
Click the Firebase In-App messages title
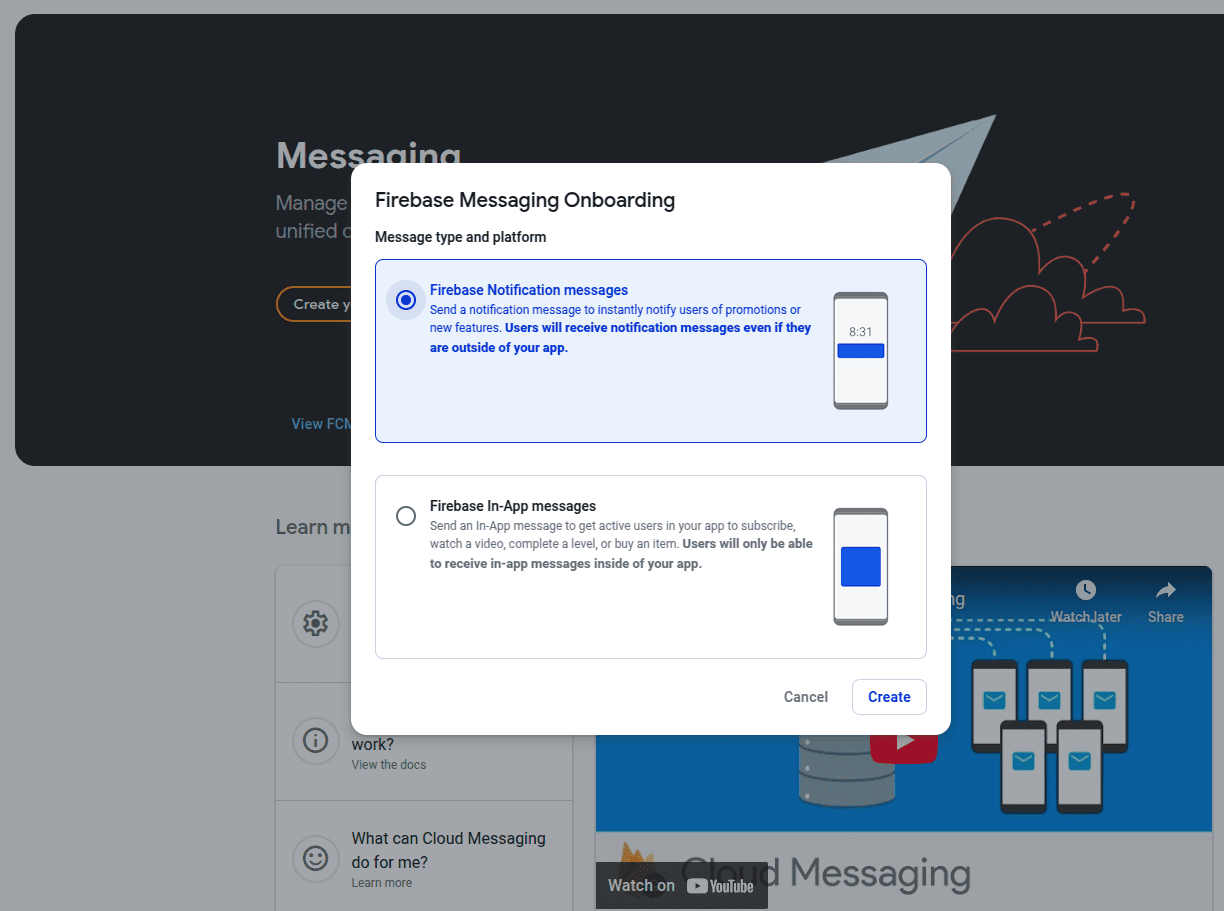[x=513, y=506]
